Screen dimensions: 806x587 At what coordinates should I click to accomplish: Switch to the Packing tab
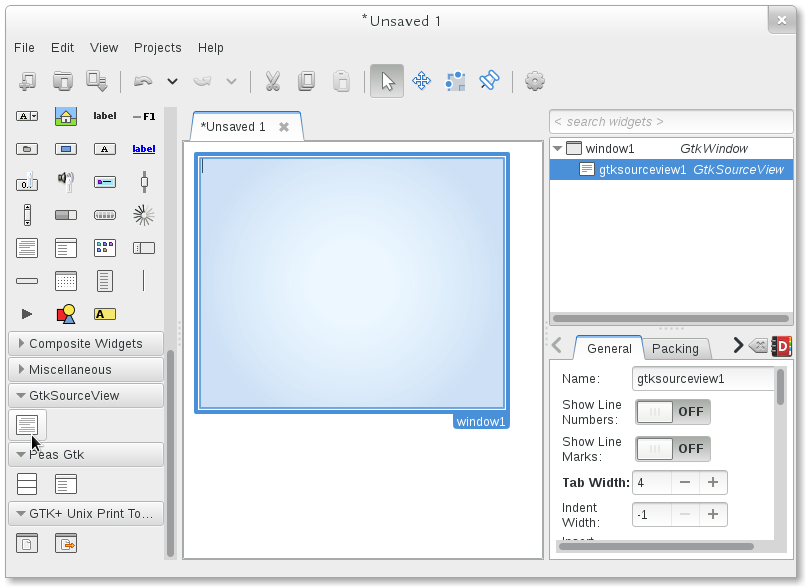click(x=675, y=348)
